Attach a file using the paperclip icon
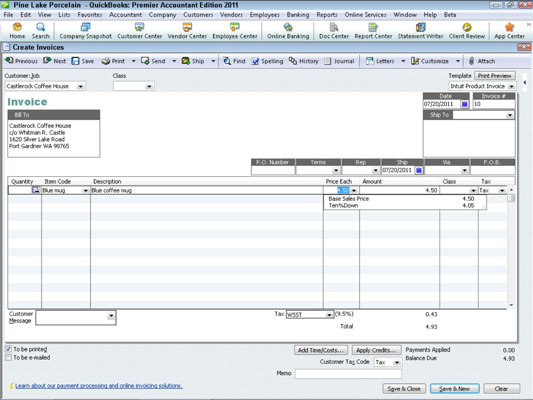Screen dimensions: 533x400 point(471,61)
